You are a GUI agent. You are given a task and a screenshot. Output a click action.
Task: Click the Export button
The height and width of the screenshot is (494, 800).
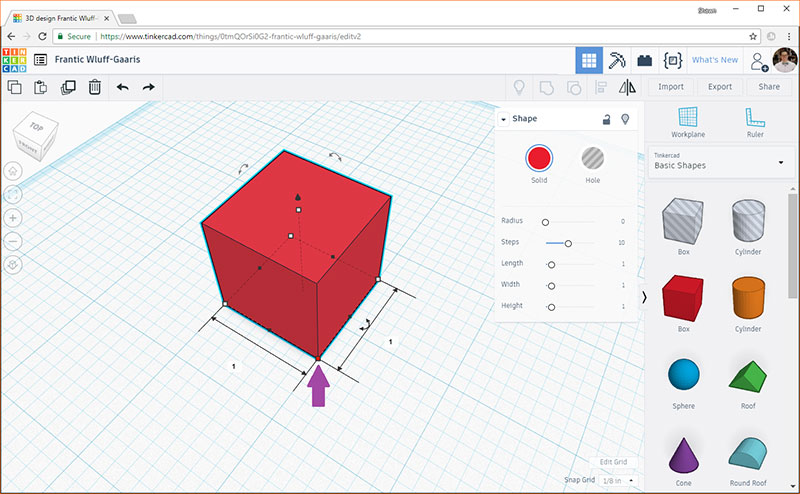(720, 87)
